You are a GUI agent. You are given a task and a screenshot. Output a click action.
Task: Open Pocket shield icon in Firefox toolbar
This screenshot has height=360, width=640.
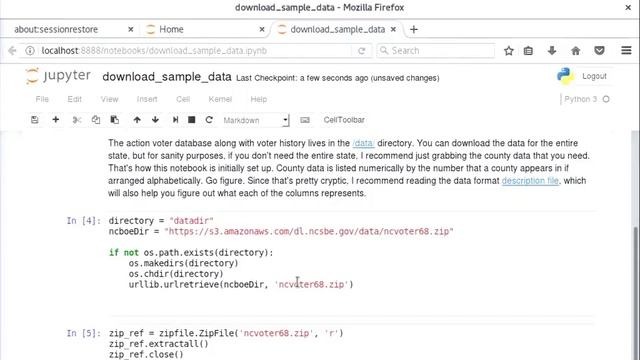point(599,51)
